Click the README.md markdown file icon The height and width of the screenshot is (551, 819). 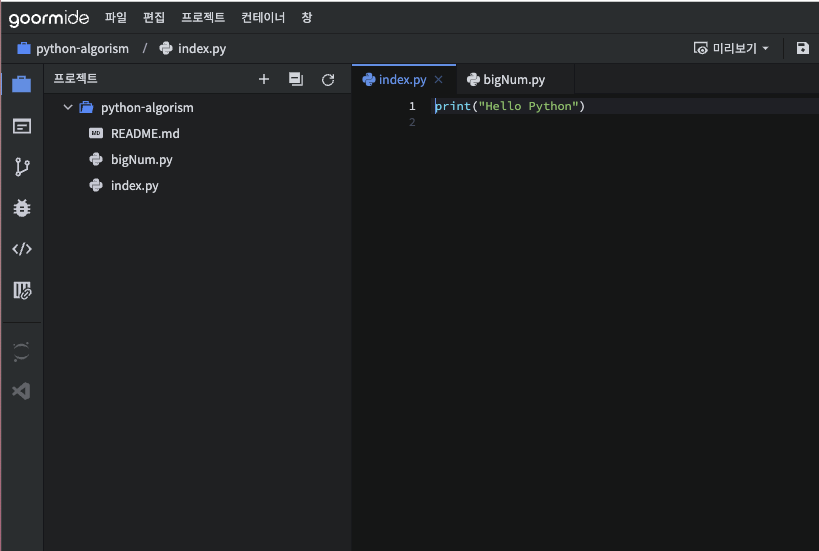point(96,133)
